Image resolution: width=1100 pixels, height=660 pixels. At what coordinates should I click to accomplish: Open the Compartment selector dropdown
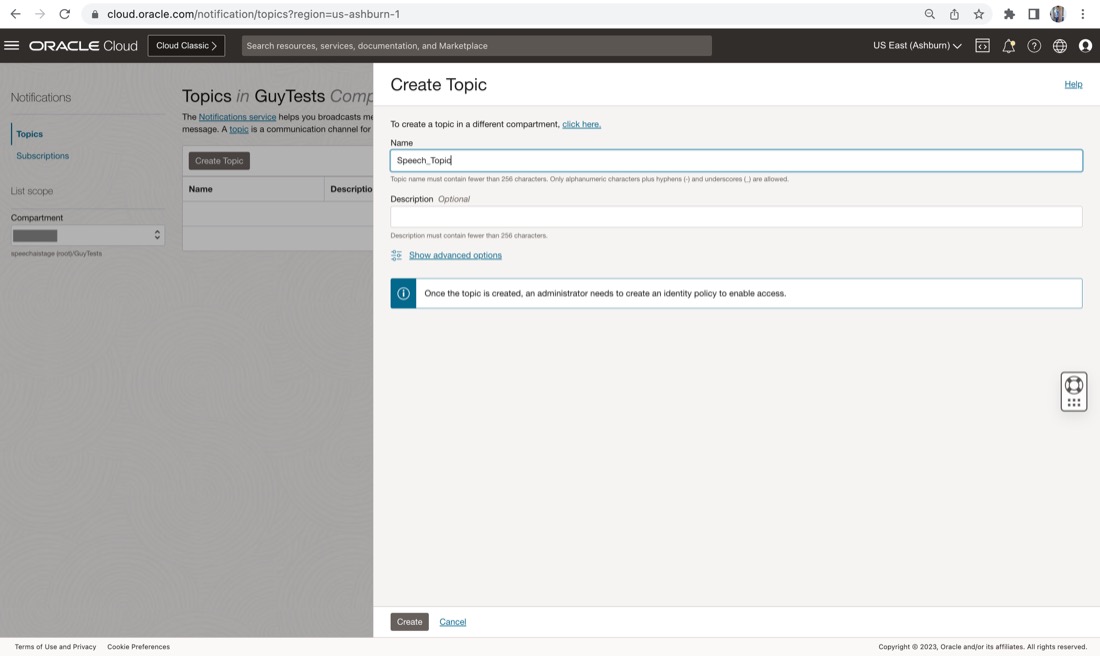click(88, 235)
